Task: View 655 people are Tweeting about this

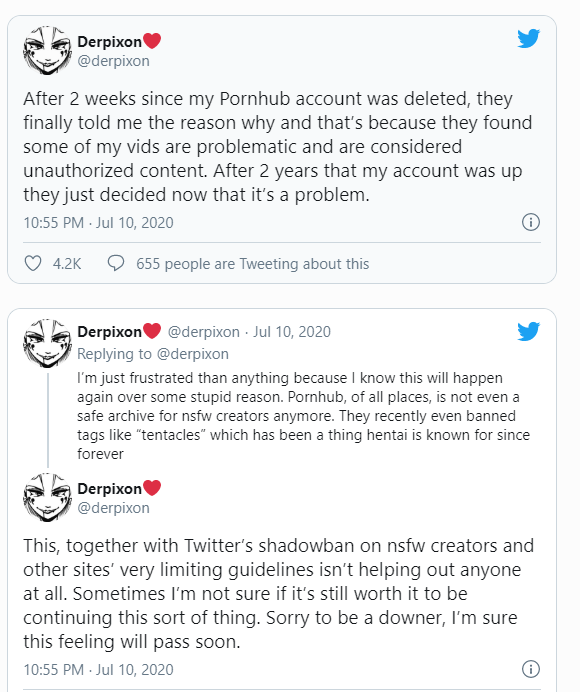Action: point(252,264)
